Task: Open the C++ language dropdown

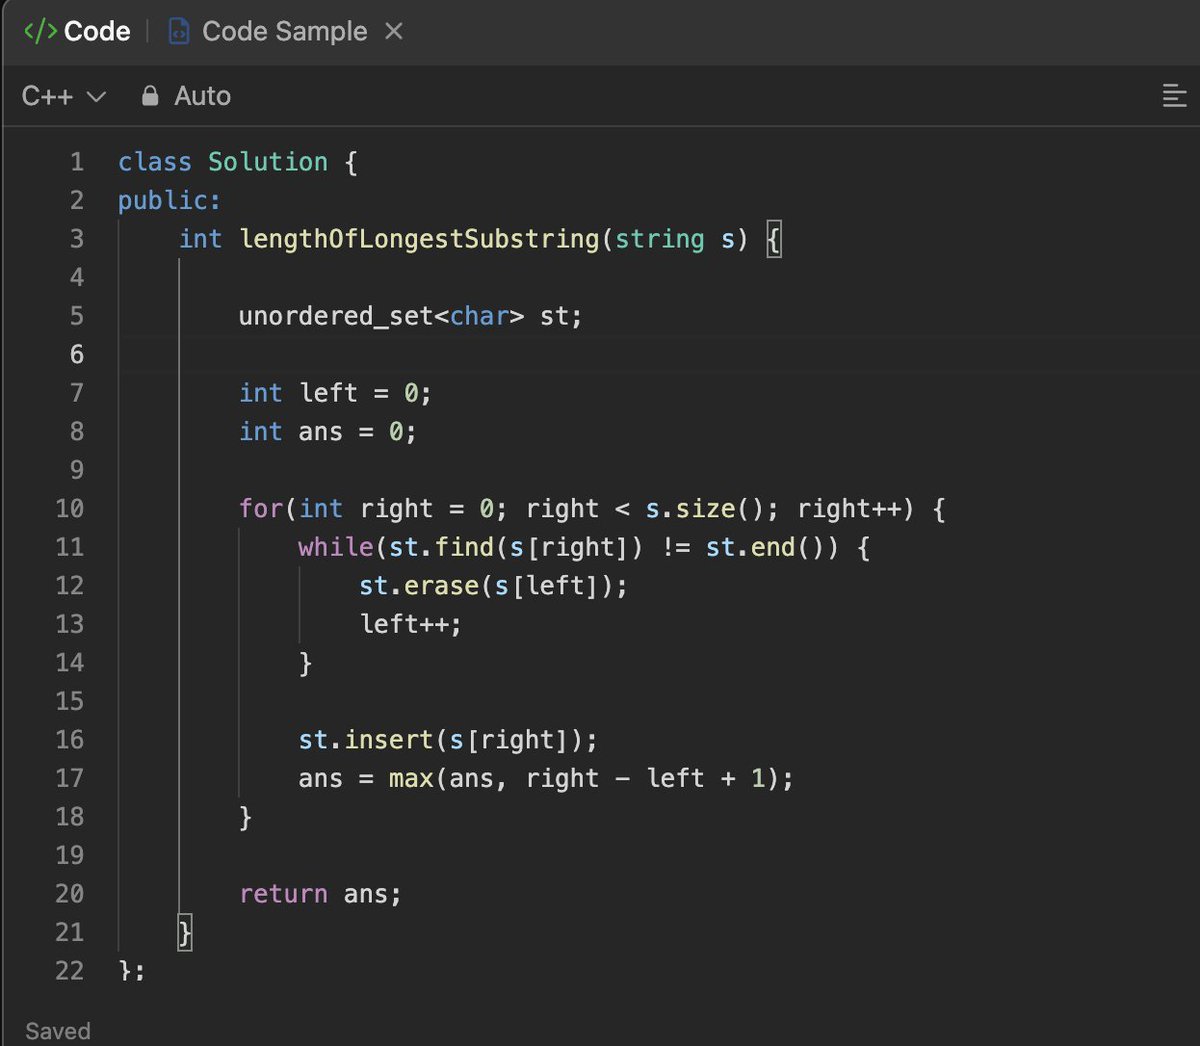Action: [x=63, y=96]
